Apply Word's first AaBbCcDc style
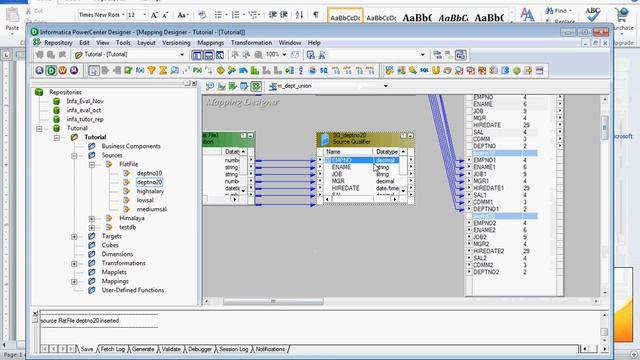This screenshot has height=360, width=640. coord(345,17)
